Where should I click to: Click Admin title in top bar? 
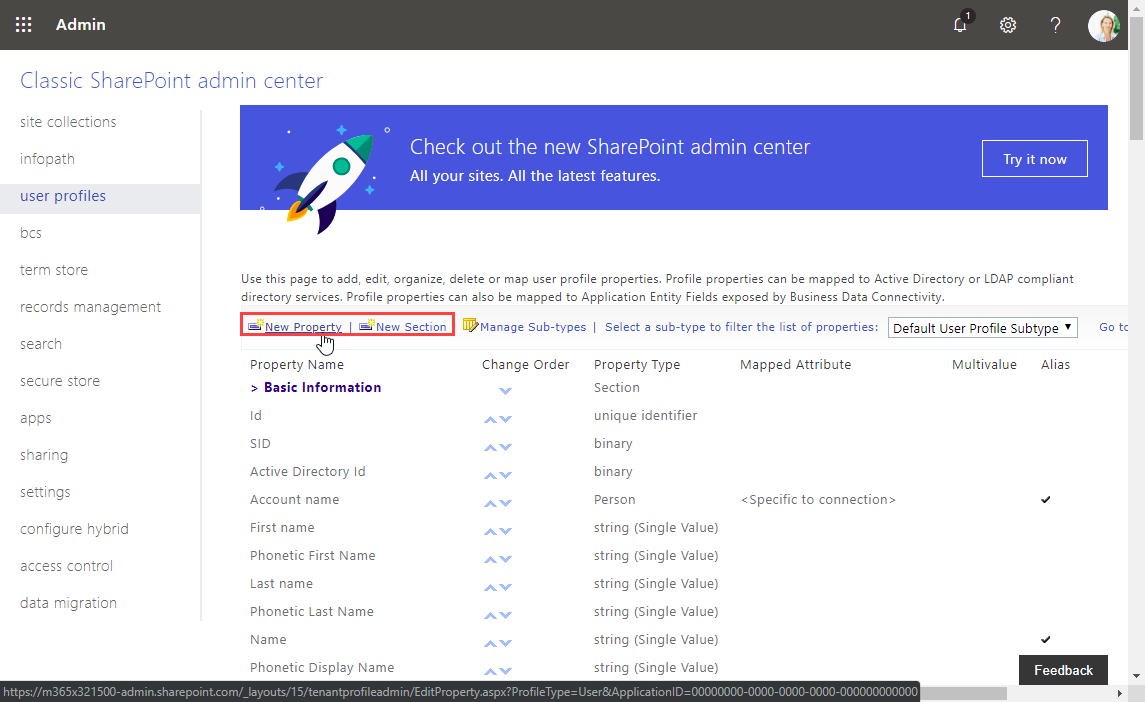(80, 25)
